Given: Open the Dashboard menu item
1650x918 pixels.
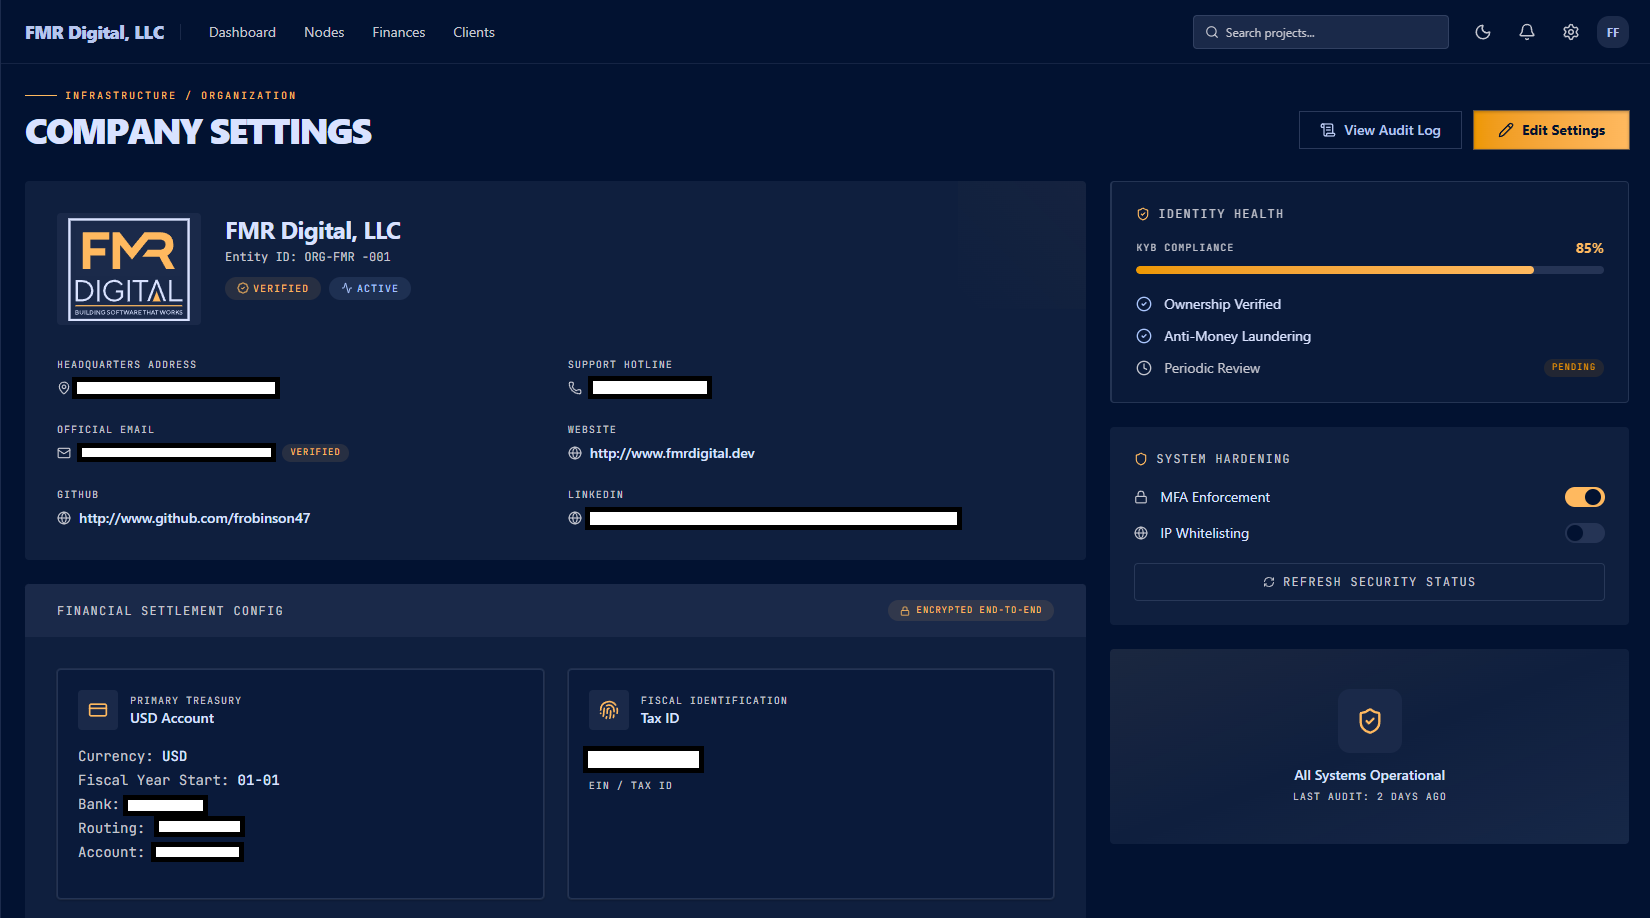Looking at the screenshot, I should [x=242, y=32].
